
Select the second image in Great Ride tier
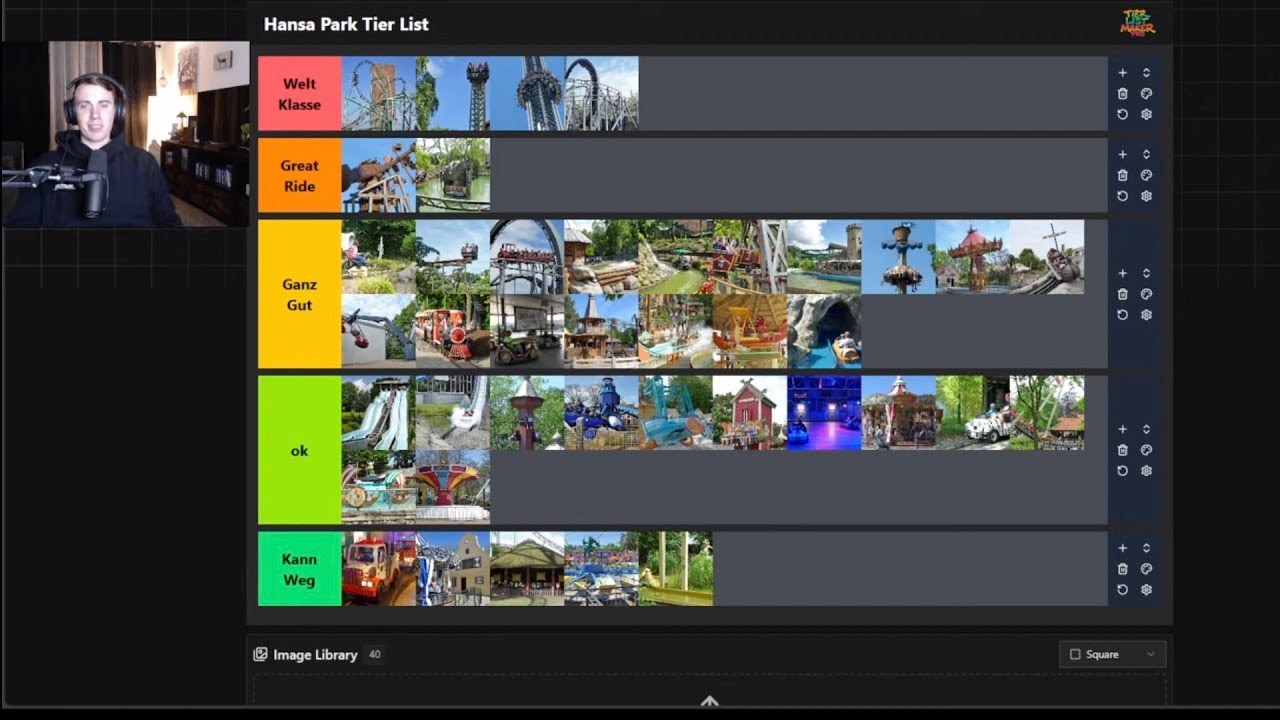453,175
